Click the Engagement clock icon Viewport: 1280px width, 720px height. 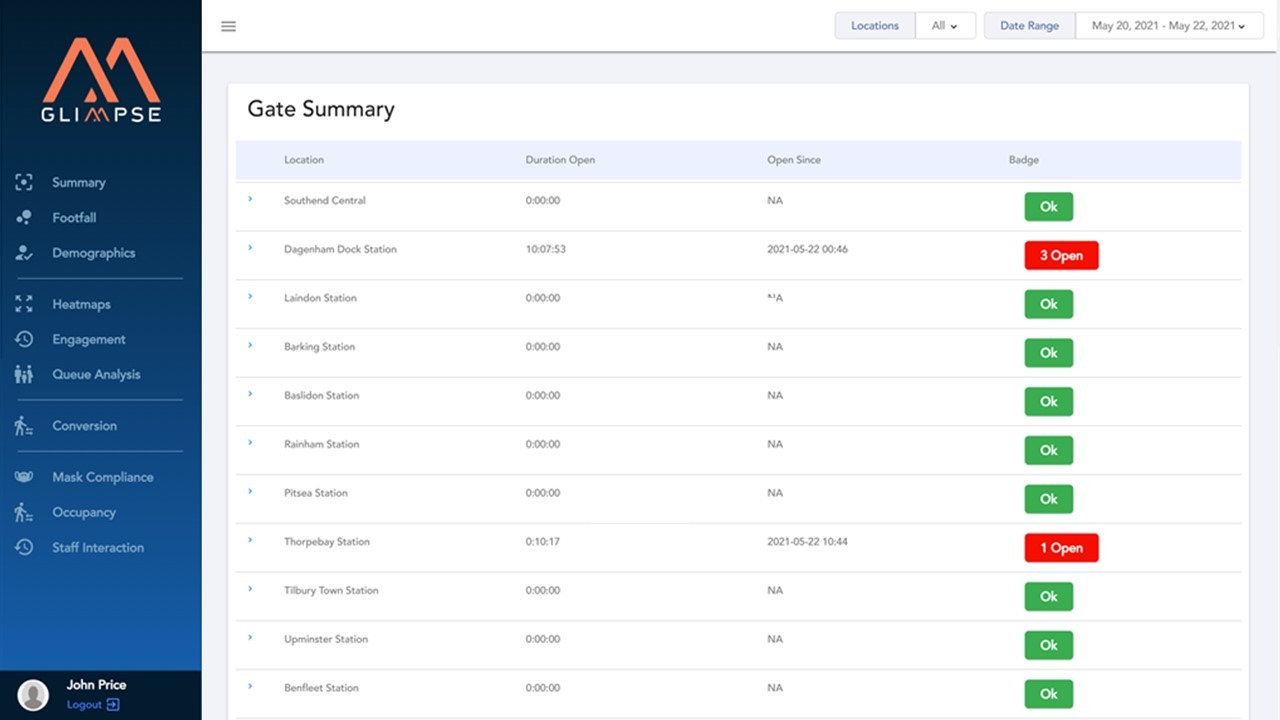click(x=23, y=339)
